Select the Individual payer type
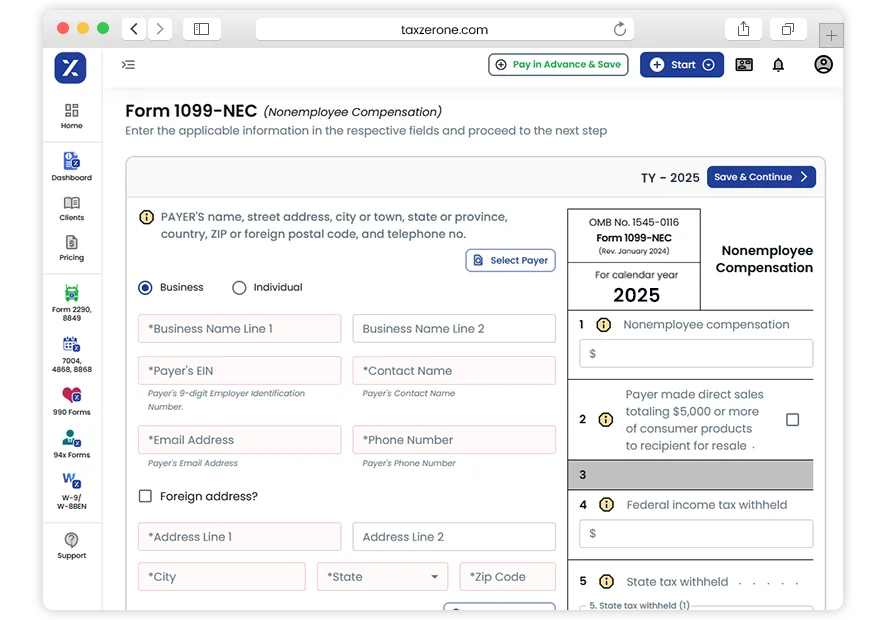885x620 pixels. pyautogui.click(x=239, y=286)
